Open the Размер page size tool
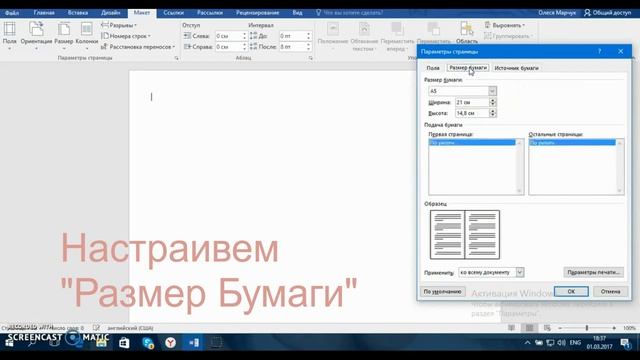Image resolution: width=640 pixels, height=360 pixels. pyautogui.click(x=64, y=35)
